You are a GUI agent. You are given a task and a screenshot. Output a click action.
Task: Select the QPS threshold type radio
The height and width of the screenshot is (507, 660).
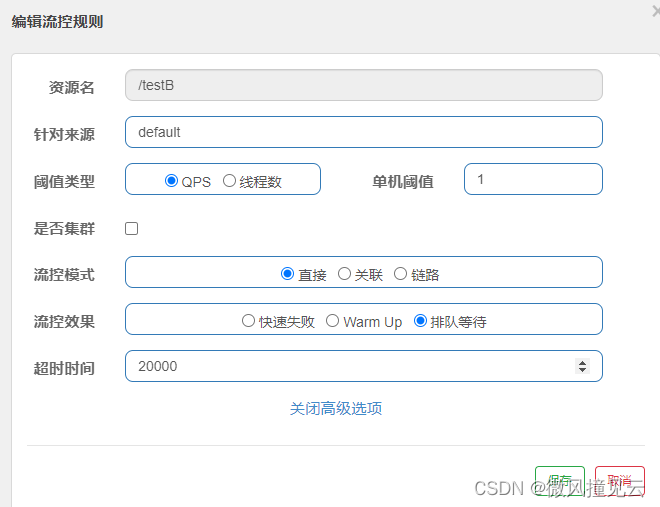[171, 181]
